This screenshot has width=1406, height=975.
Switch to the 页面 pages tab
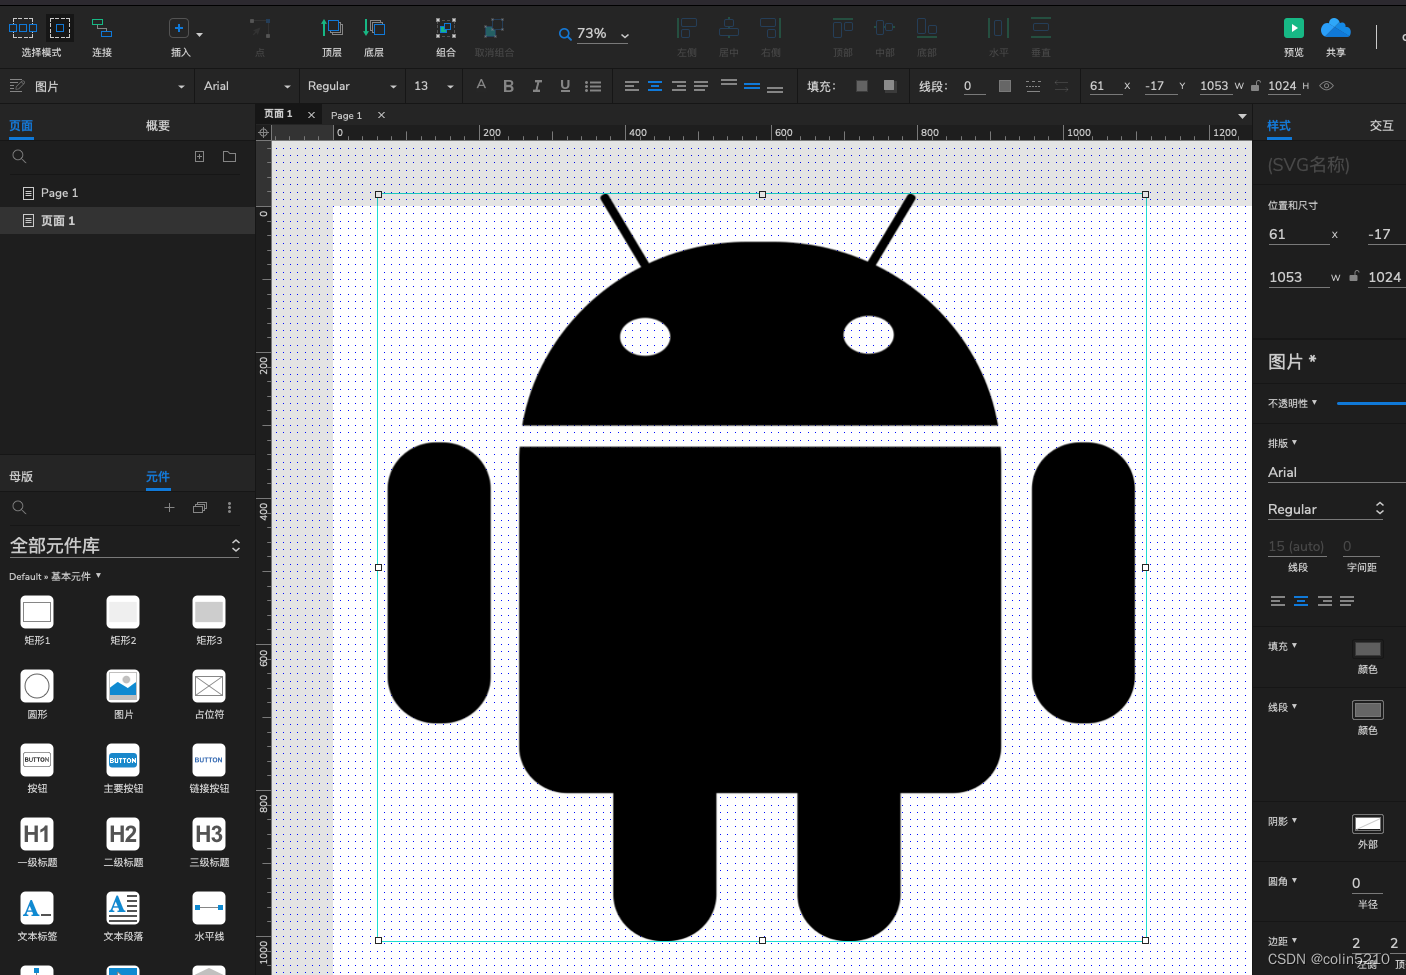click(21, 126)
